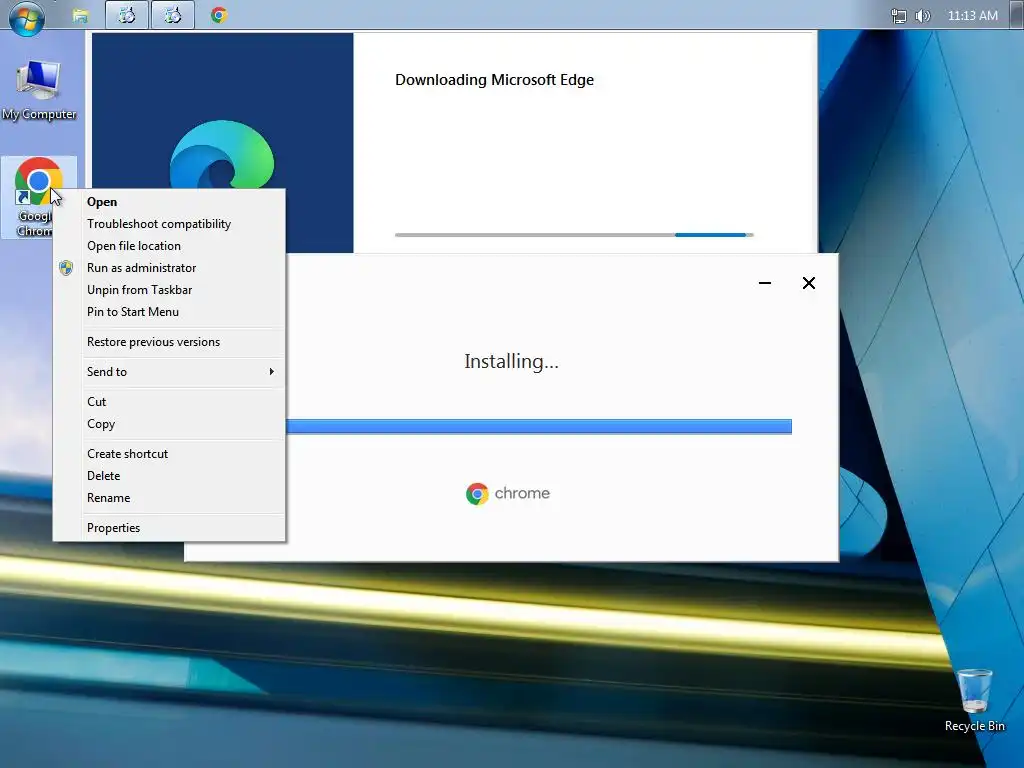The height and width of the screenshot is (768, 1024).
Task: Choose Copy from the context menu
Action: click(169, 424)
